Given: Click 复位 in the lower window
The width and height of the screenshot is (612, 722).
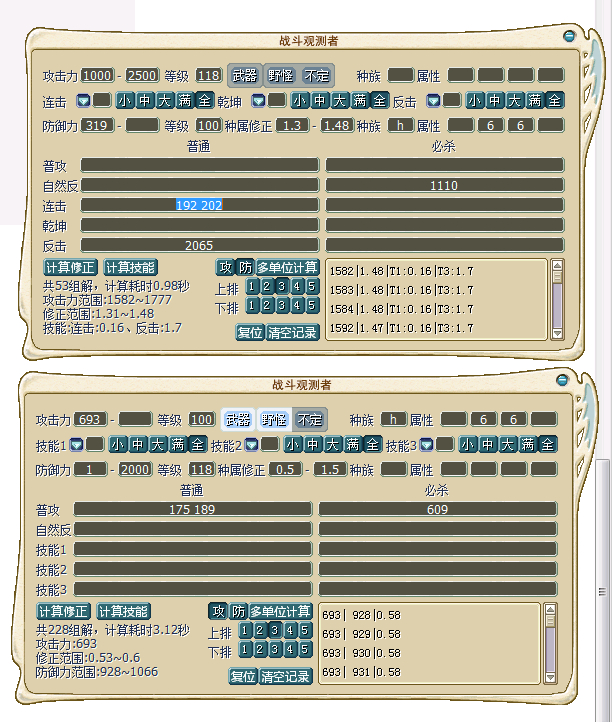Looking at the screenshot, I should (244, 676).
